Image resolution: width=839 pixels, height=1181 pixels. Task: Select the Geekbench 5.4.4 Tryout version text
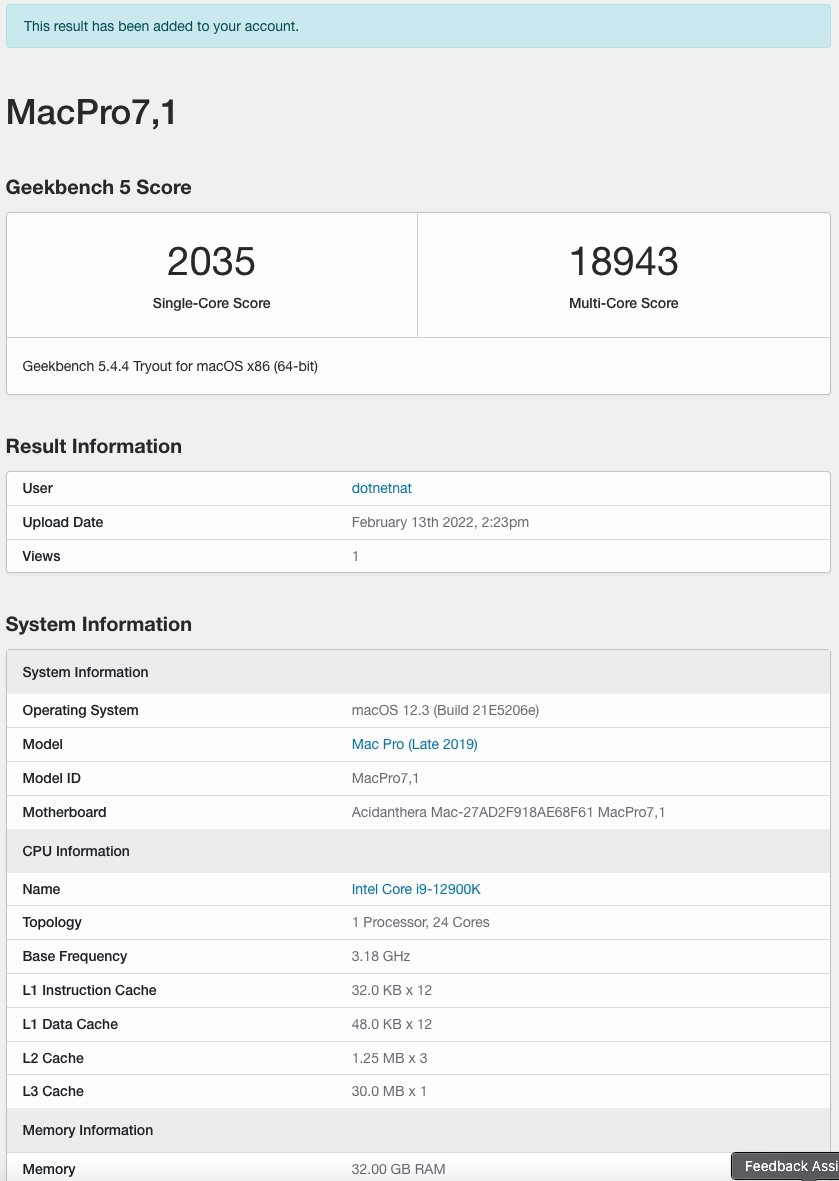point(170,366)
